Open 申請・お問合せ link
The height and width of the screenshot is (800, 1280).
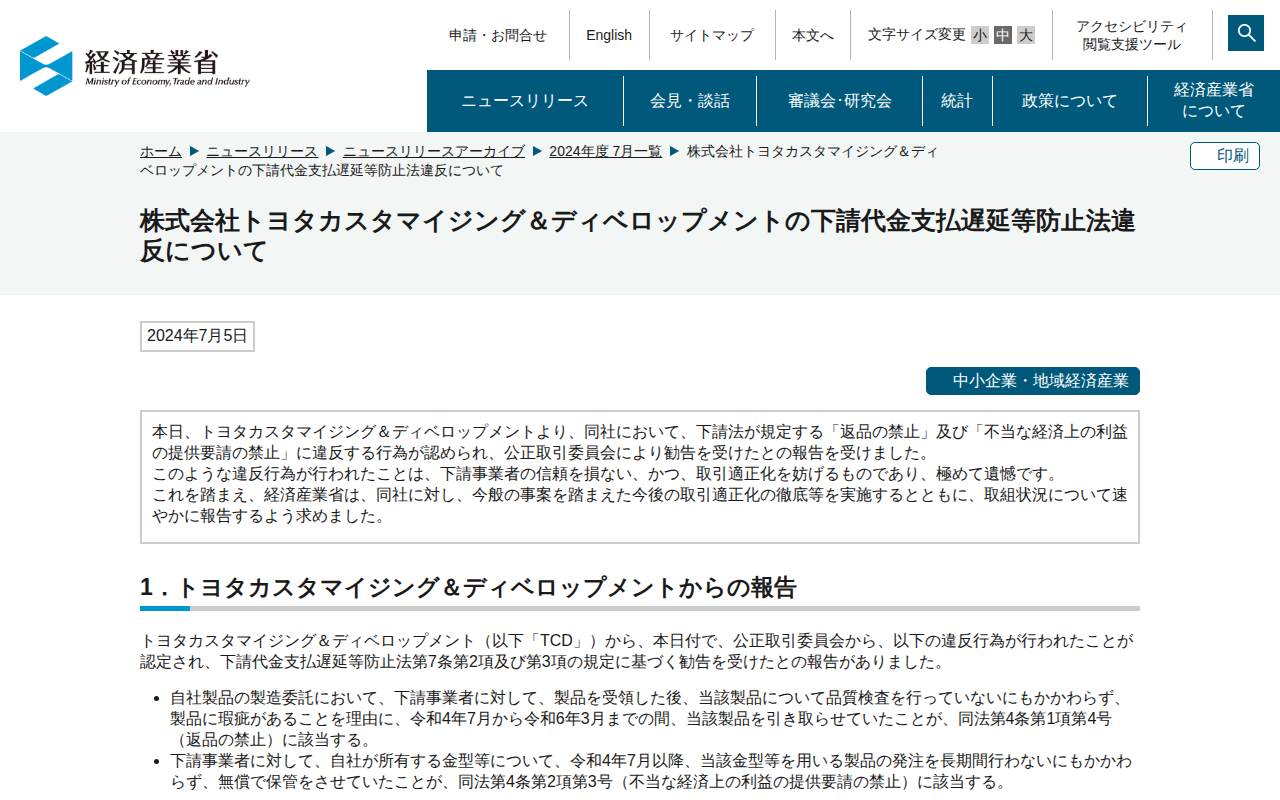click(x=498, y=35)
